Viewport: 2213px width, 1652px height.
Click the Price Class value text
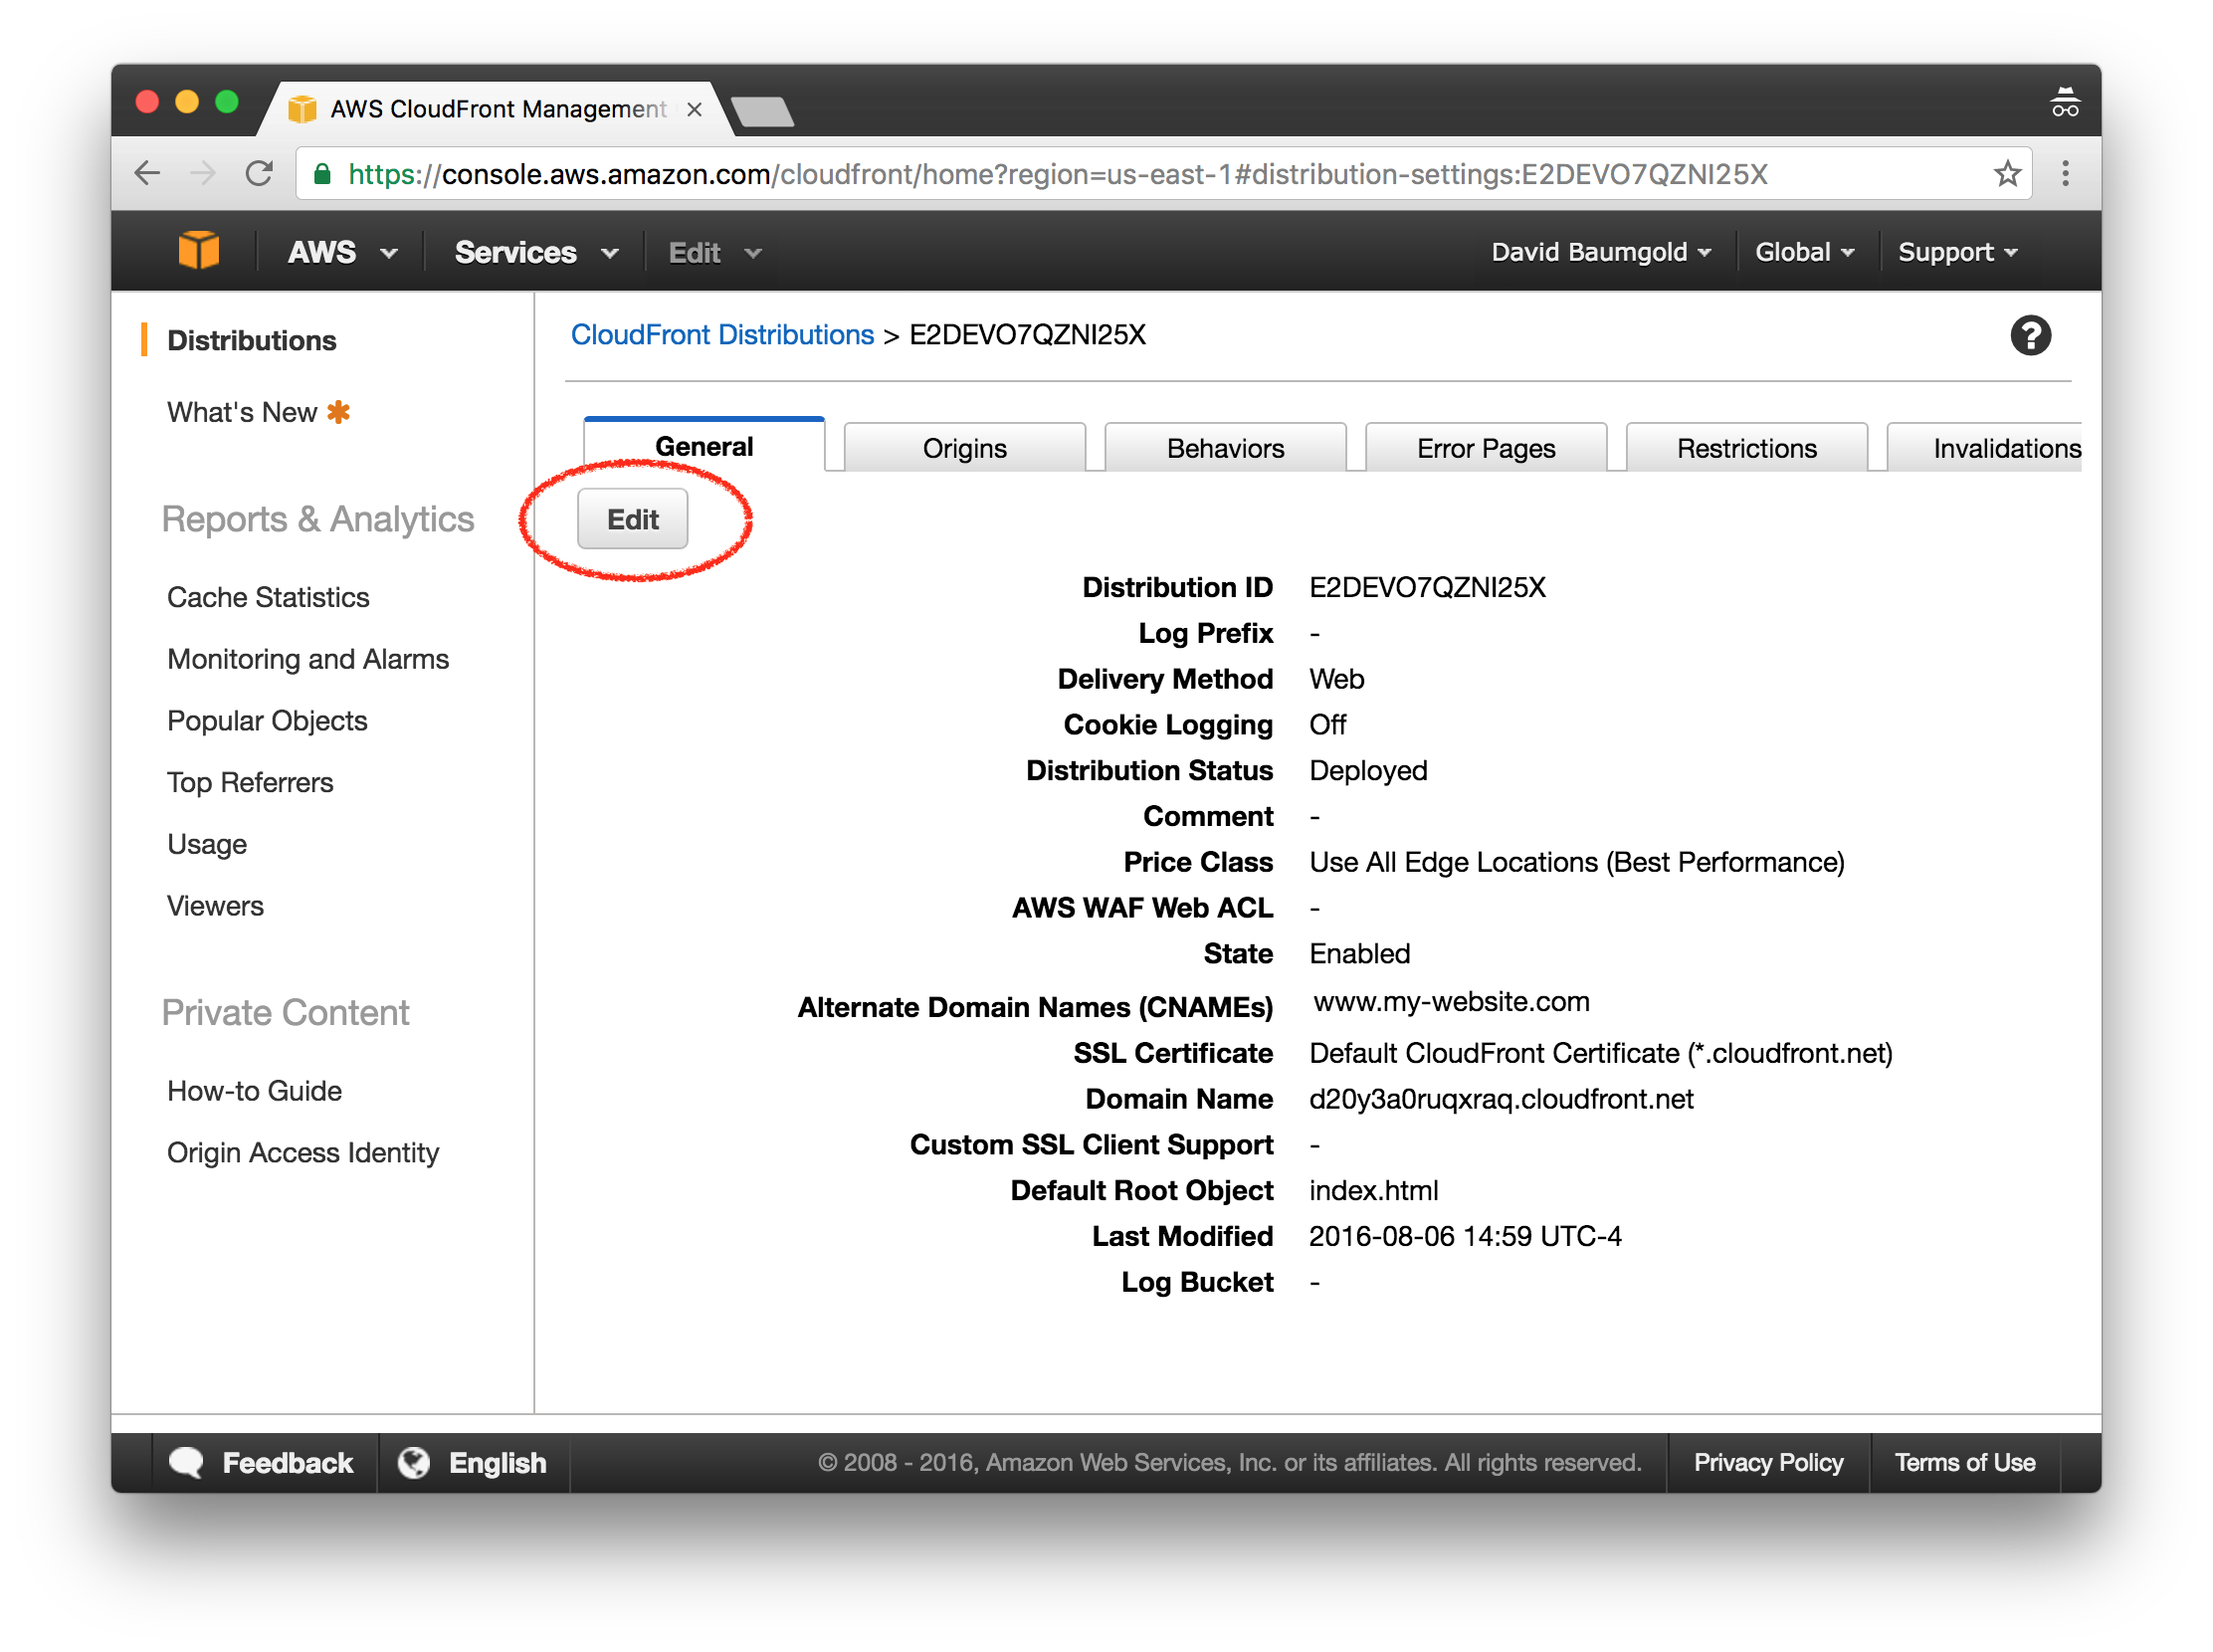click(x=1577, y=862)
